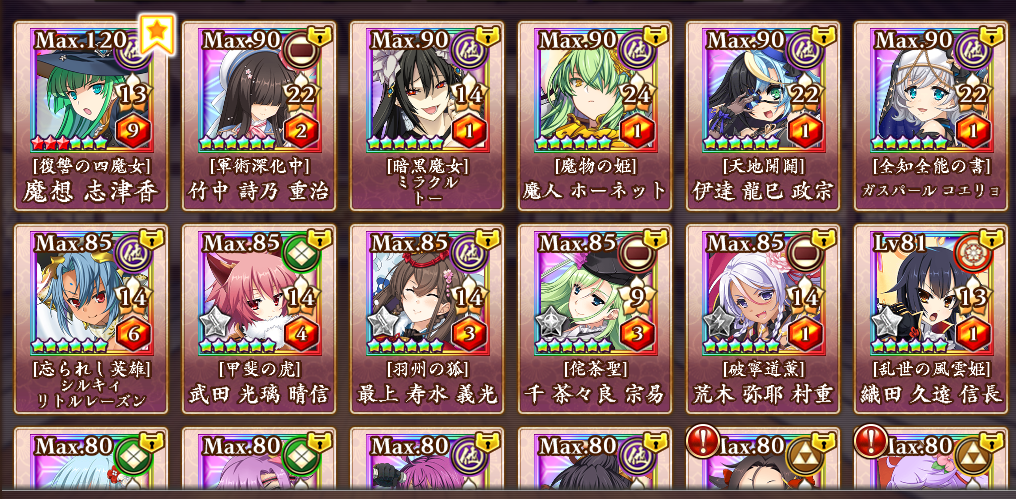The image size is (1016, 499).
Task: Open the 武田 光璃 晴信 card portrait
Action: (259, 294)
